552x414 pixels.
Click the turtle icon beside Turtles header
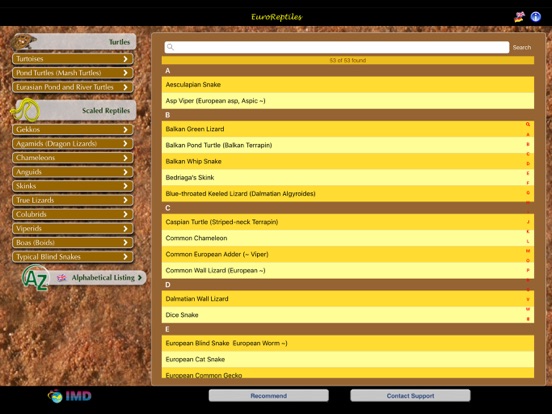click(24, 42)
